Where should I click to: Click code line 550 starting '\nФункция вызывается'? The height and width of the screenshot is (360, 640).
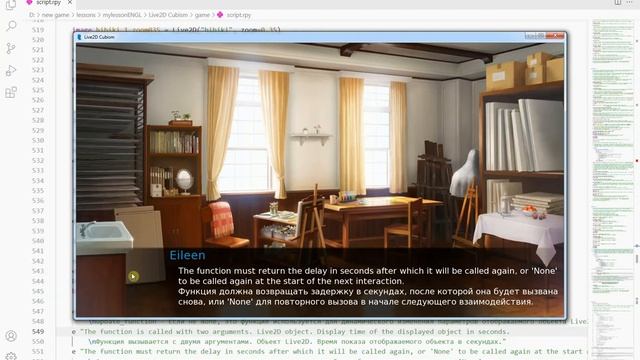point(297,342)
